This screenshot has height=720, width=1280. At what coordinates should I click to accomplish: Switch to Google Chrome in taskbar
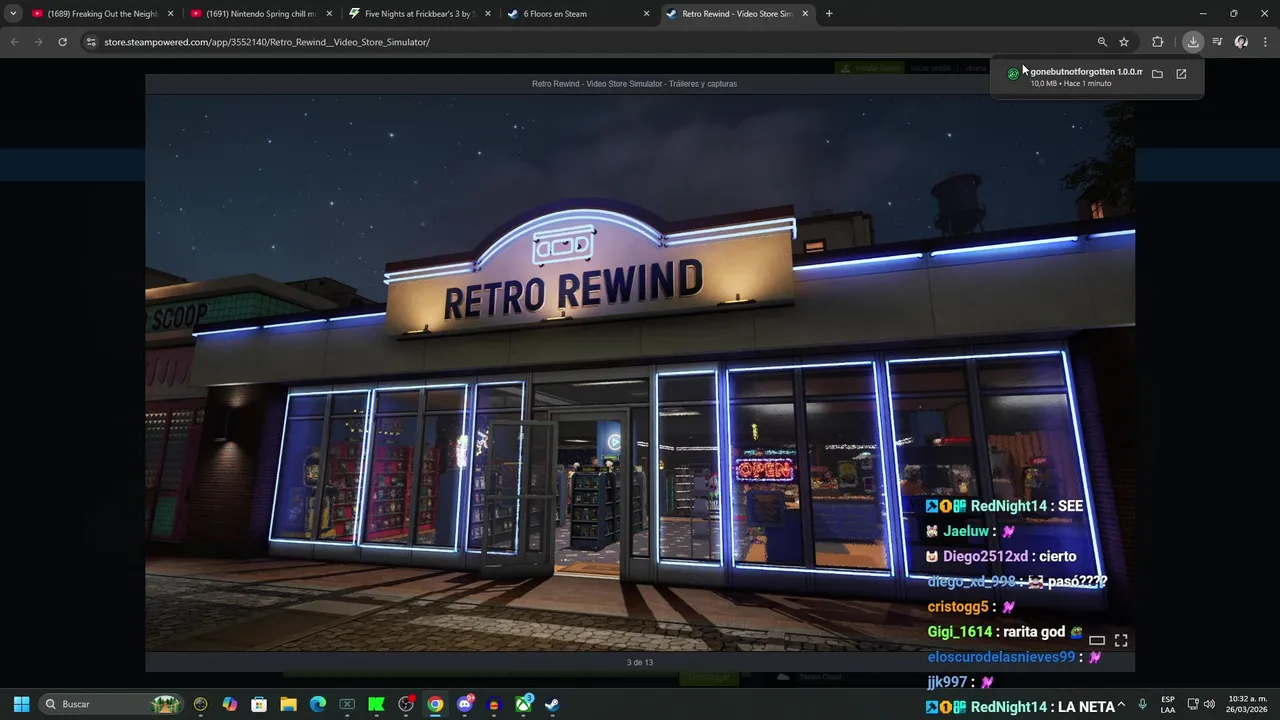pyautogui.click(x=435, y=704)
